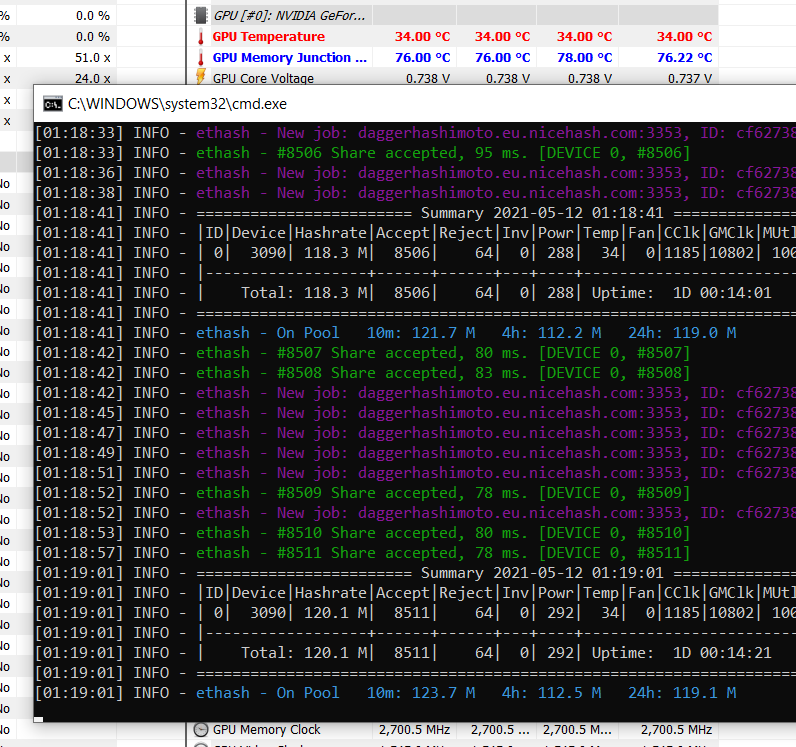Click the Uptime 1D 00:14:21 text
The image size is (796, 747).
click(681, 653)
